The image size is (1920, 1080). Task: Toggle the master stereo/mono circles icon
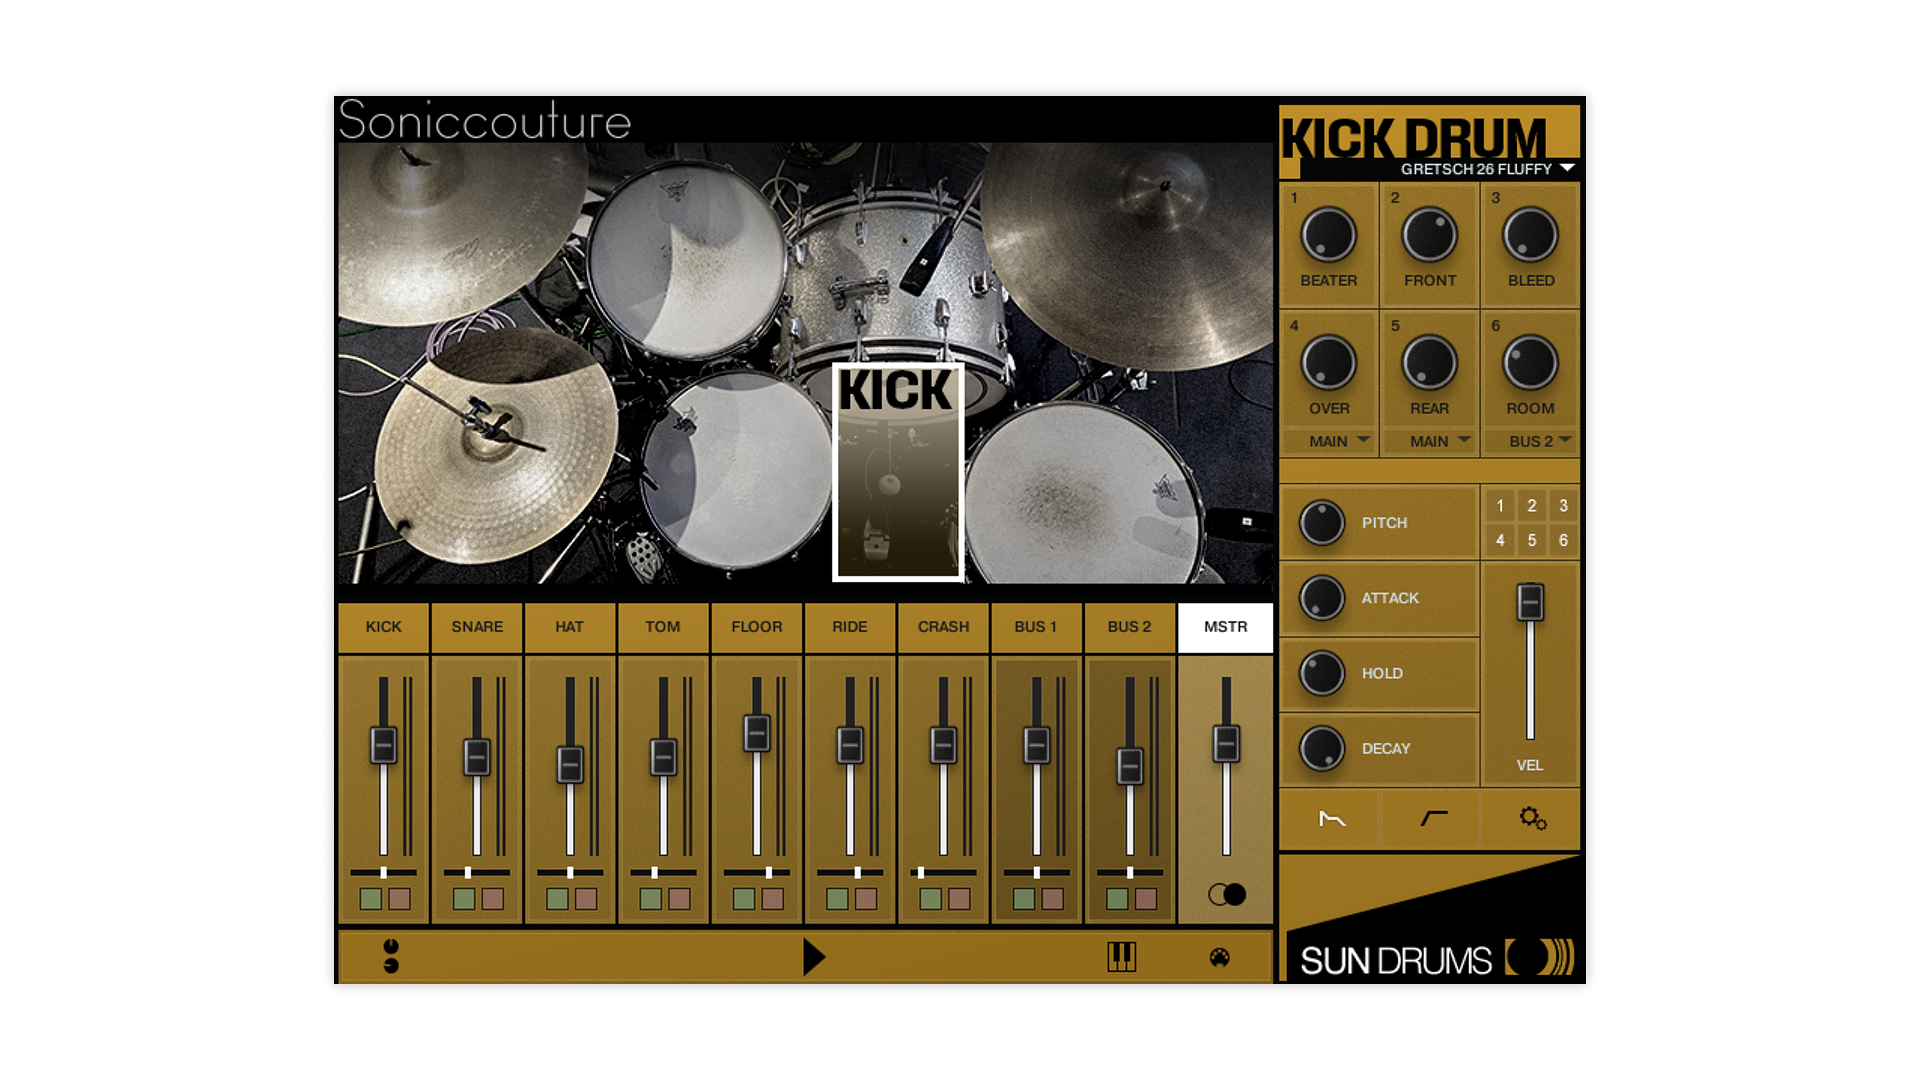(1226, 894)
